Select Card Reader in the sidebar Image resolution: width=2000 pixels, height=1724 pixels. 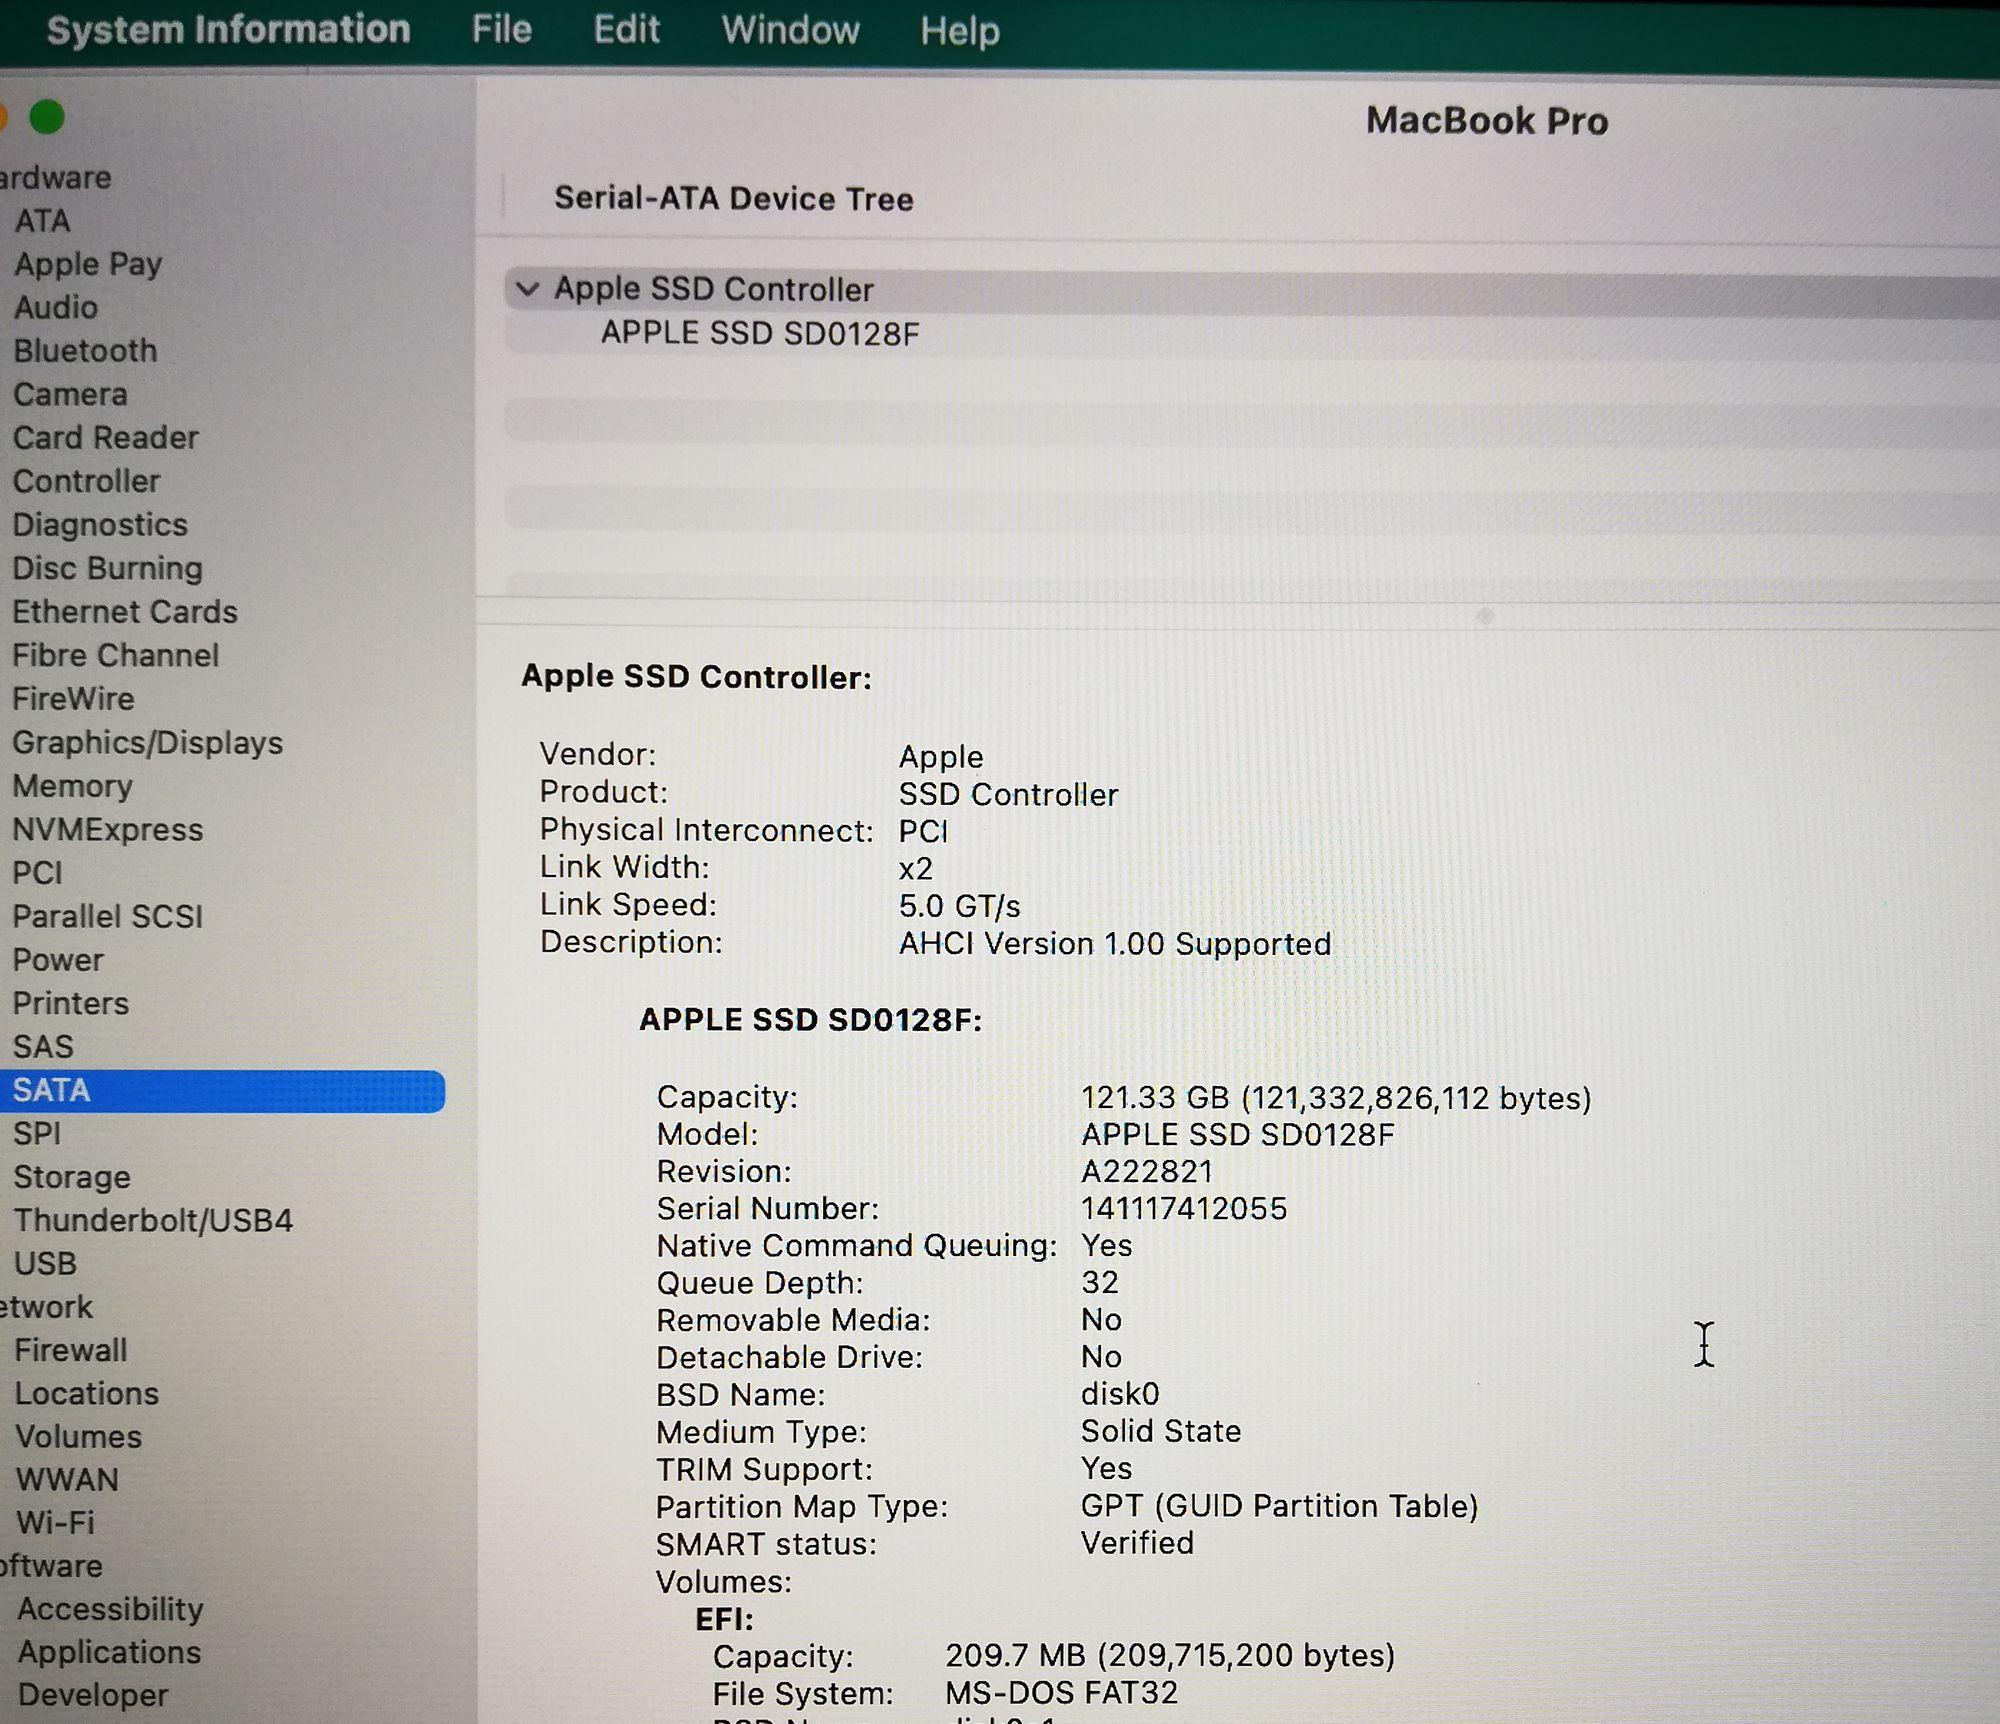point(105,438)
